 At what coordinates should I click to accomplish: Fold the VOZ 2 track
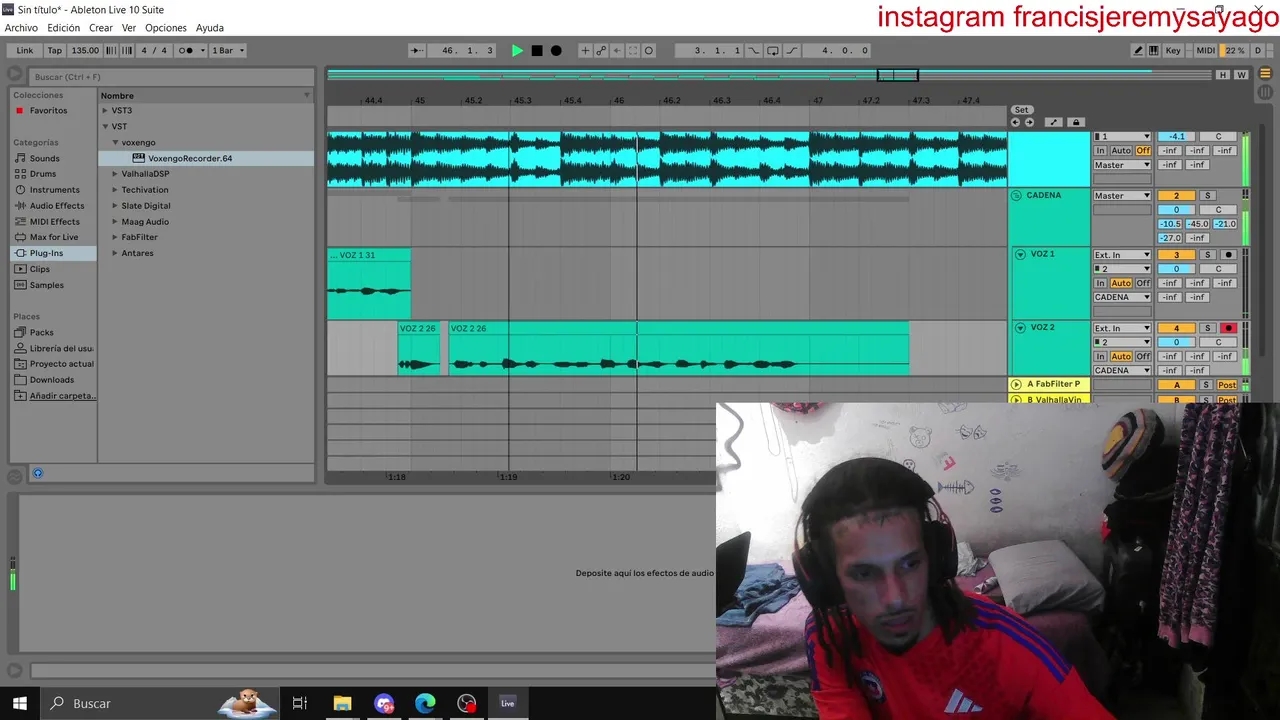coord(1020,328)
